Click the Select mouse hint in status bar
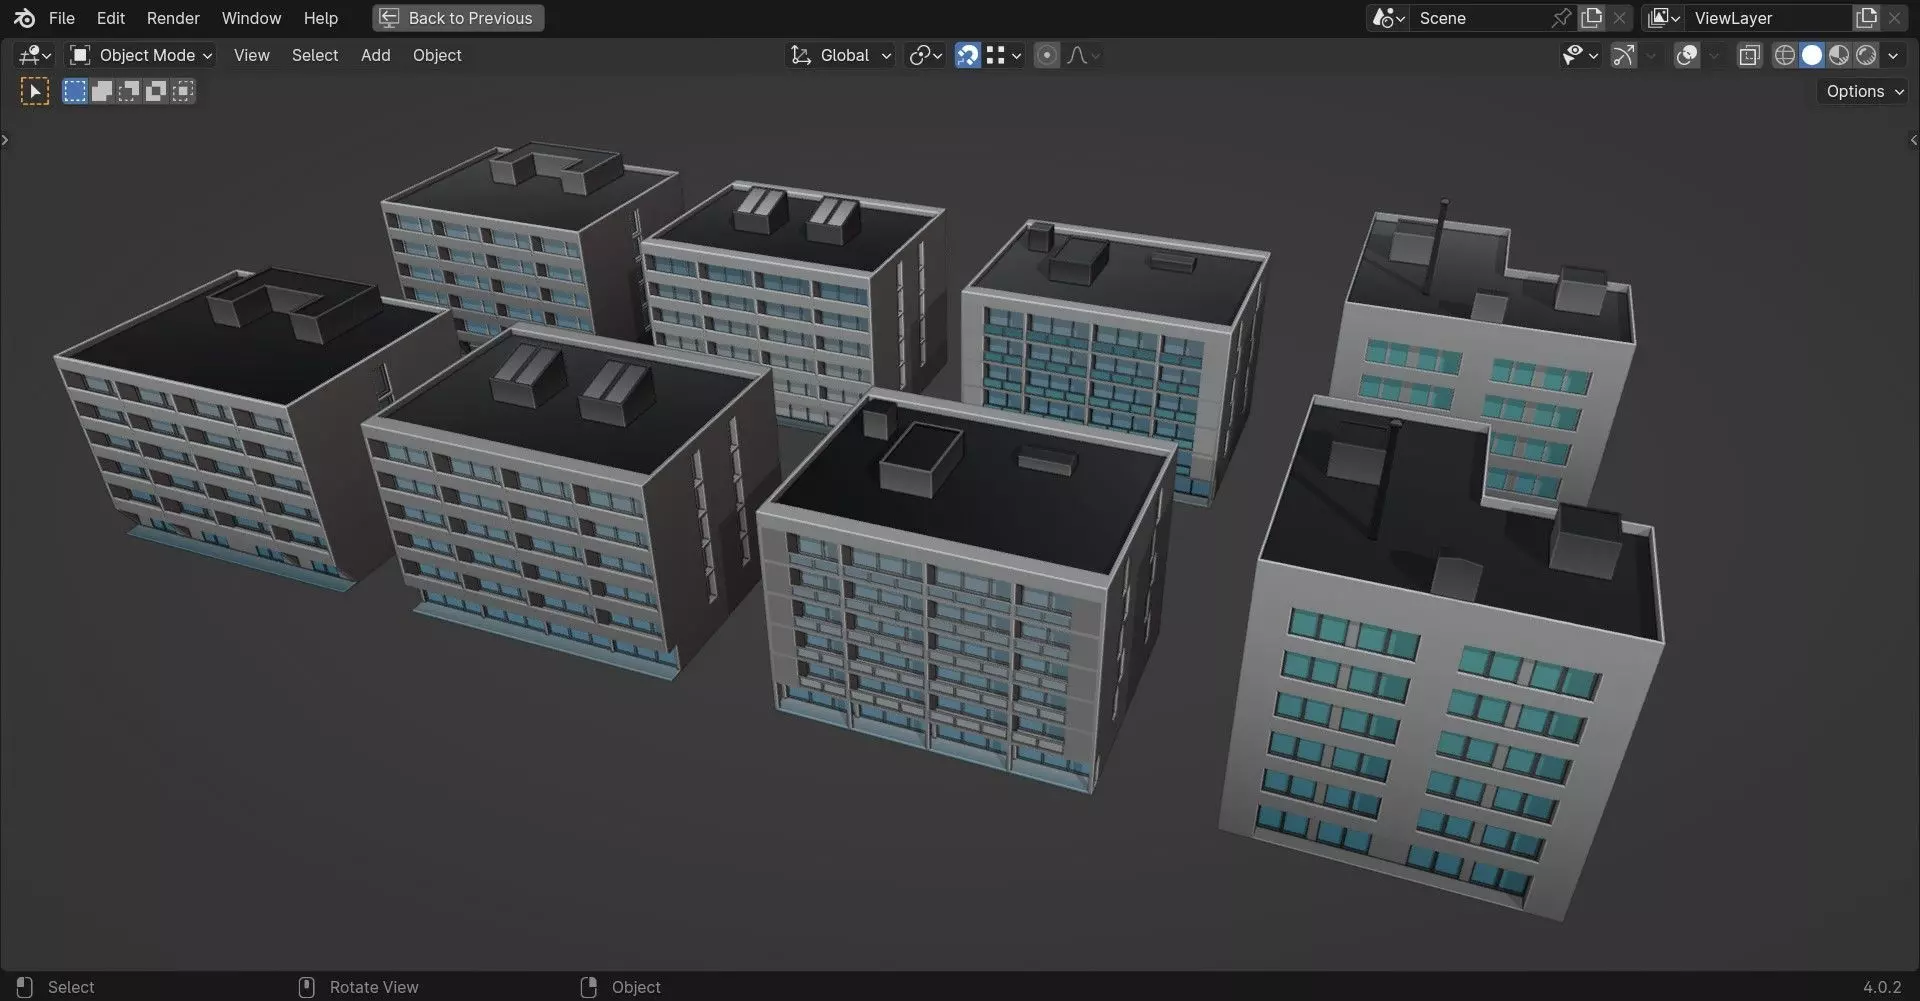 [57, 987]
